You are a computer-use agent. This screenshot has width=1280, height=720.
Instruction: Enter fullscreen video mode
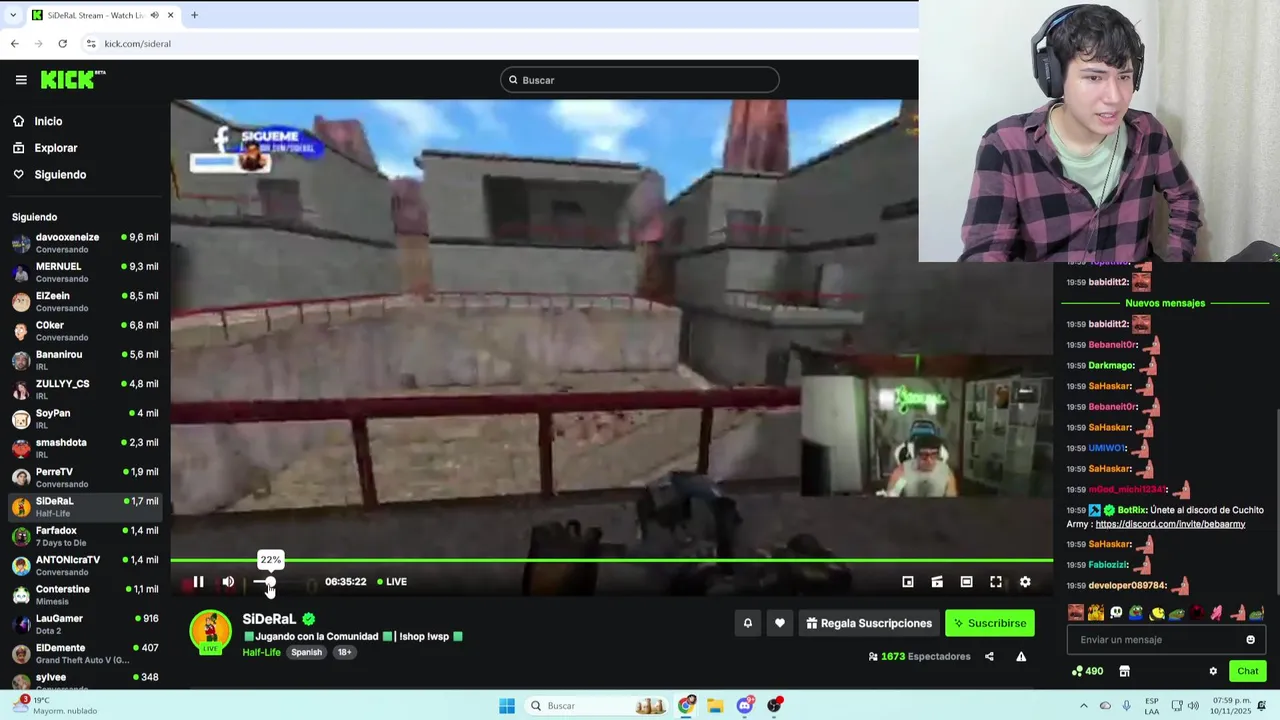(996, 582)
